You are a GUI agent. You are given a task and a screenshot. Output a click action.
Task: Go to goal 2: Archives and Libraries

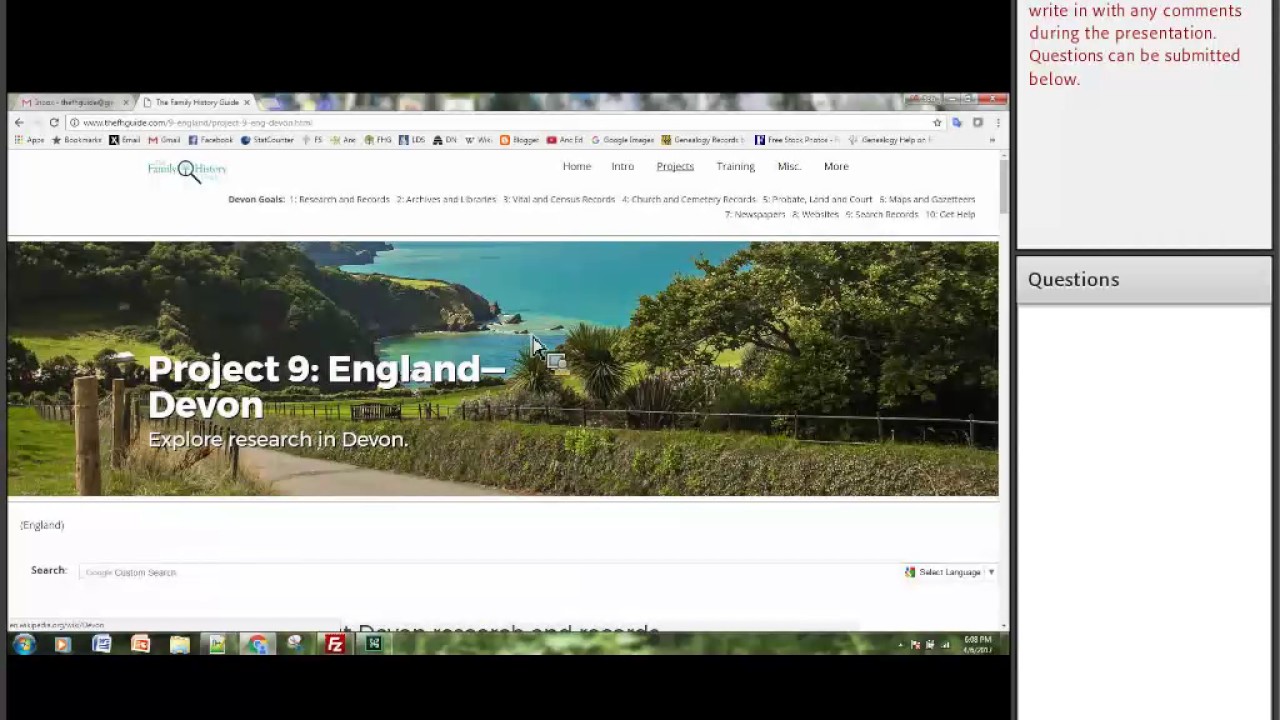(446, 199)
